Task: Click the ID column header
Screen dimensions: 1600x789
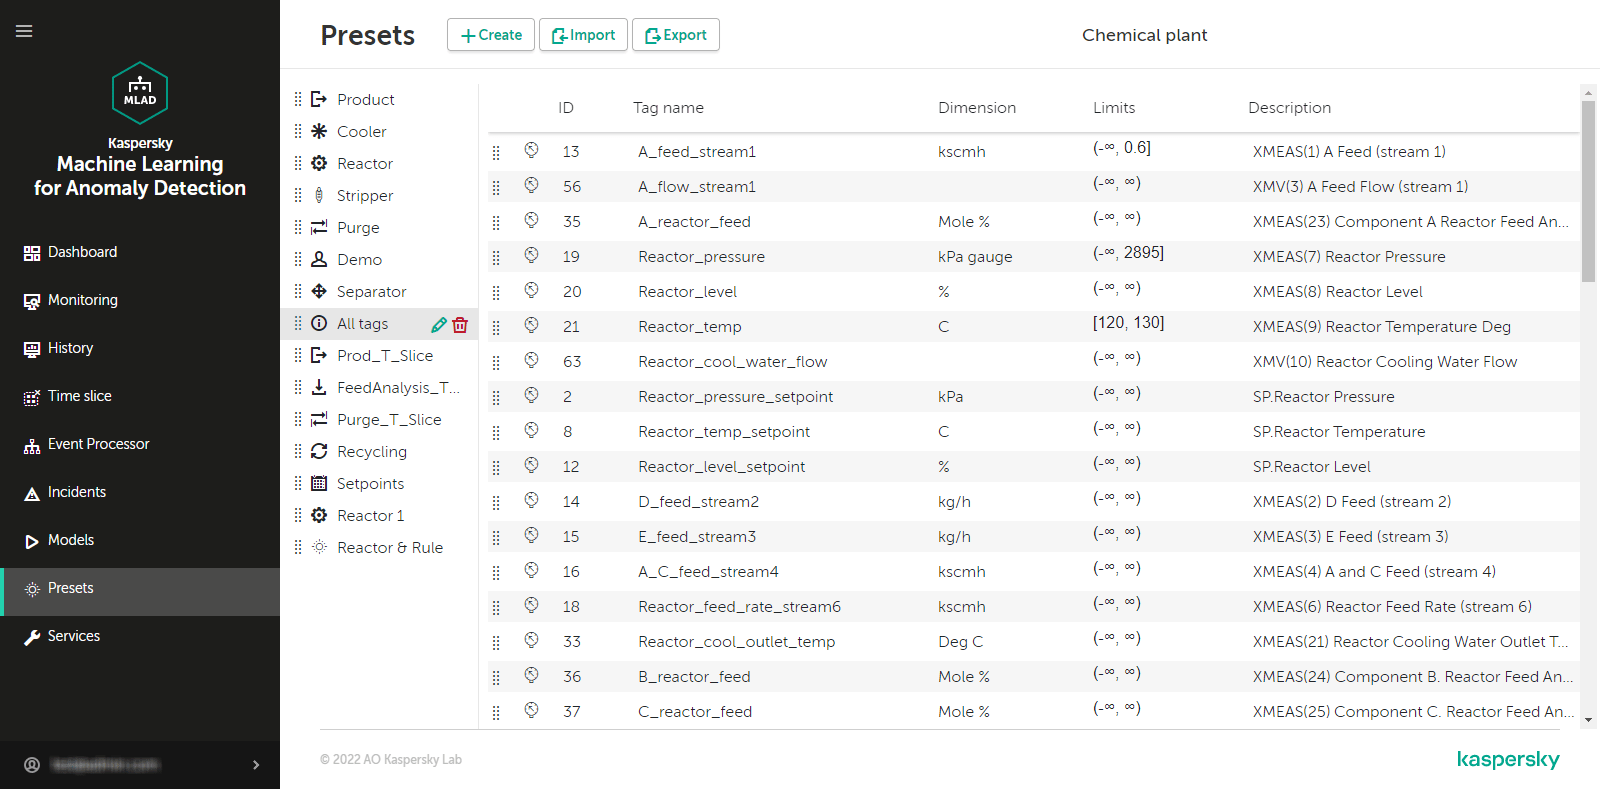Action: (566, 108)
